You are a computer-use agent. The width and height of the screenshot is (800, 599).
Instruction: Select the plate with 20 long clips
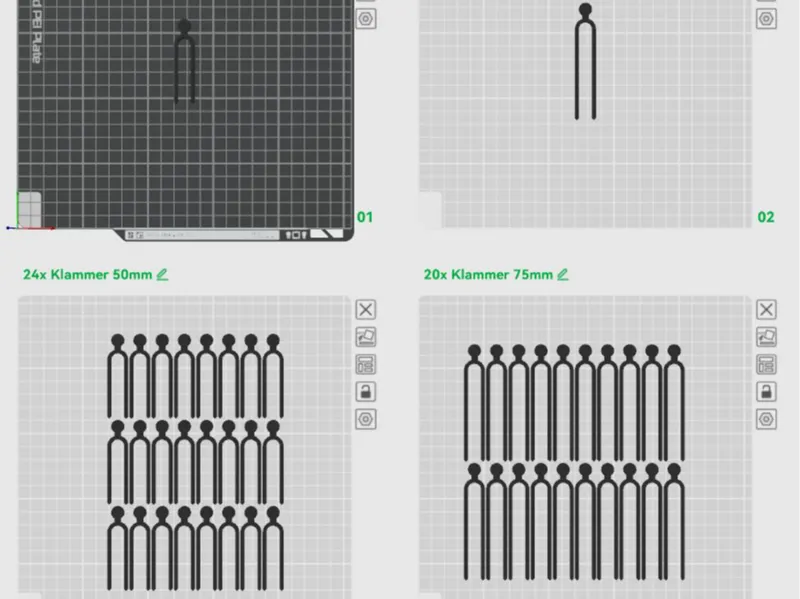pyautogui.click(x=585, y=447)
